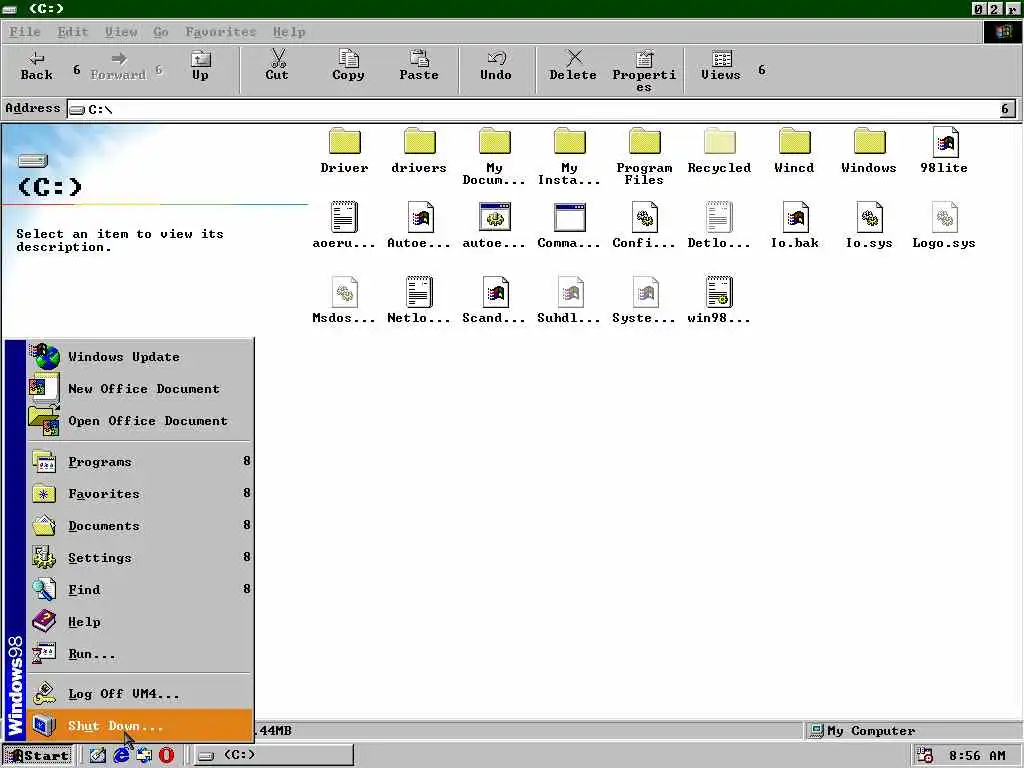The width and height of the screenshot is (1024, 768).
Task: Open the Properties toolbar button
Action: point(644,71)
